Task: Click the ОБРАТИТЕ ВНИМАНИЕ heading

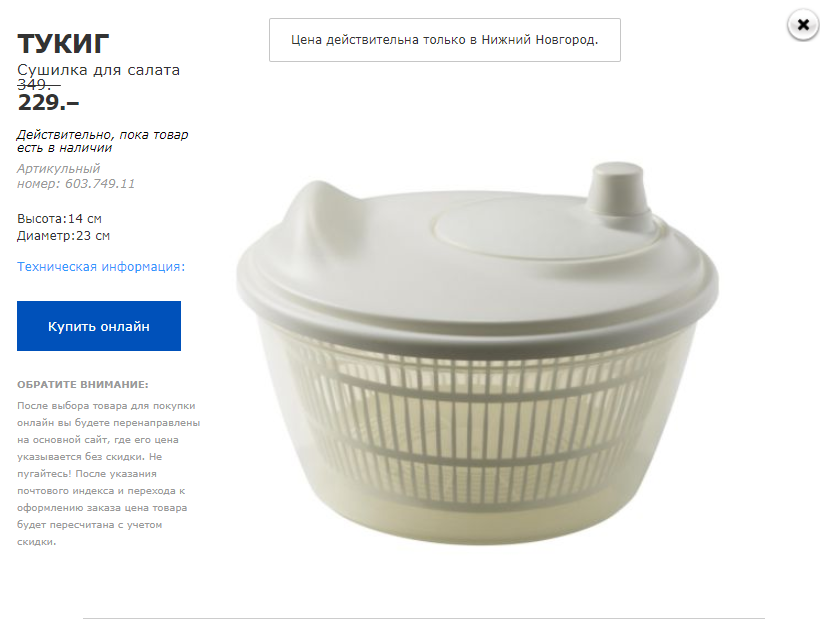Action: point(83,385)
